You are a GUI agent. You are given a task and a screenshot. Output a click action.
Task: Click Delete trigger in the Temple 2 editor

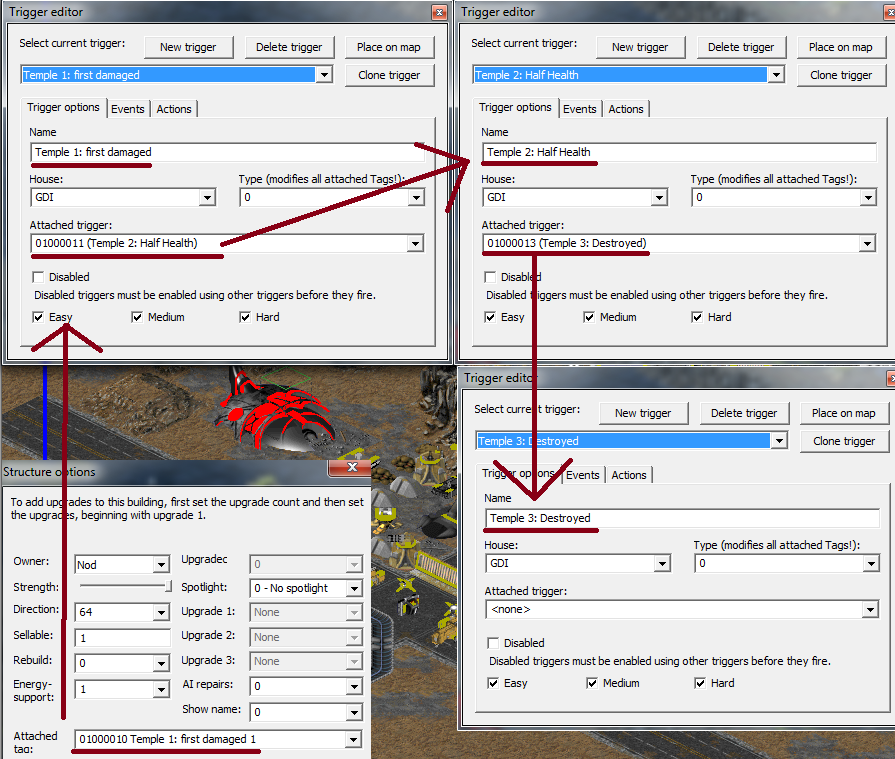pyautogui.click(x=741, y=47)
